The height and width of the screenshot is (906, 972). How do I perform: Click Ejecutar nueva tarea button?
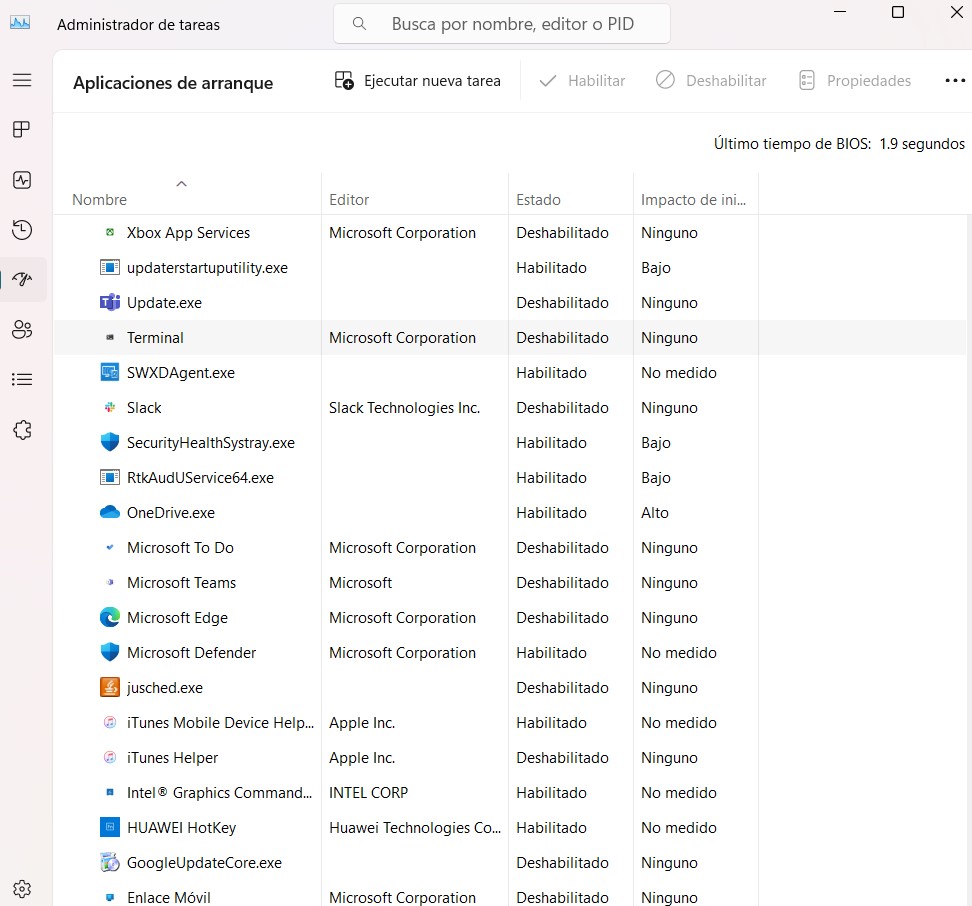(418, 81)
